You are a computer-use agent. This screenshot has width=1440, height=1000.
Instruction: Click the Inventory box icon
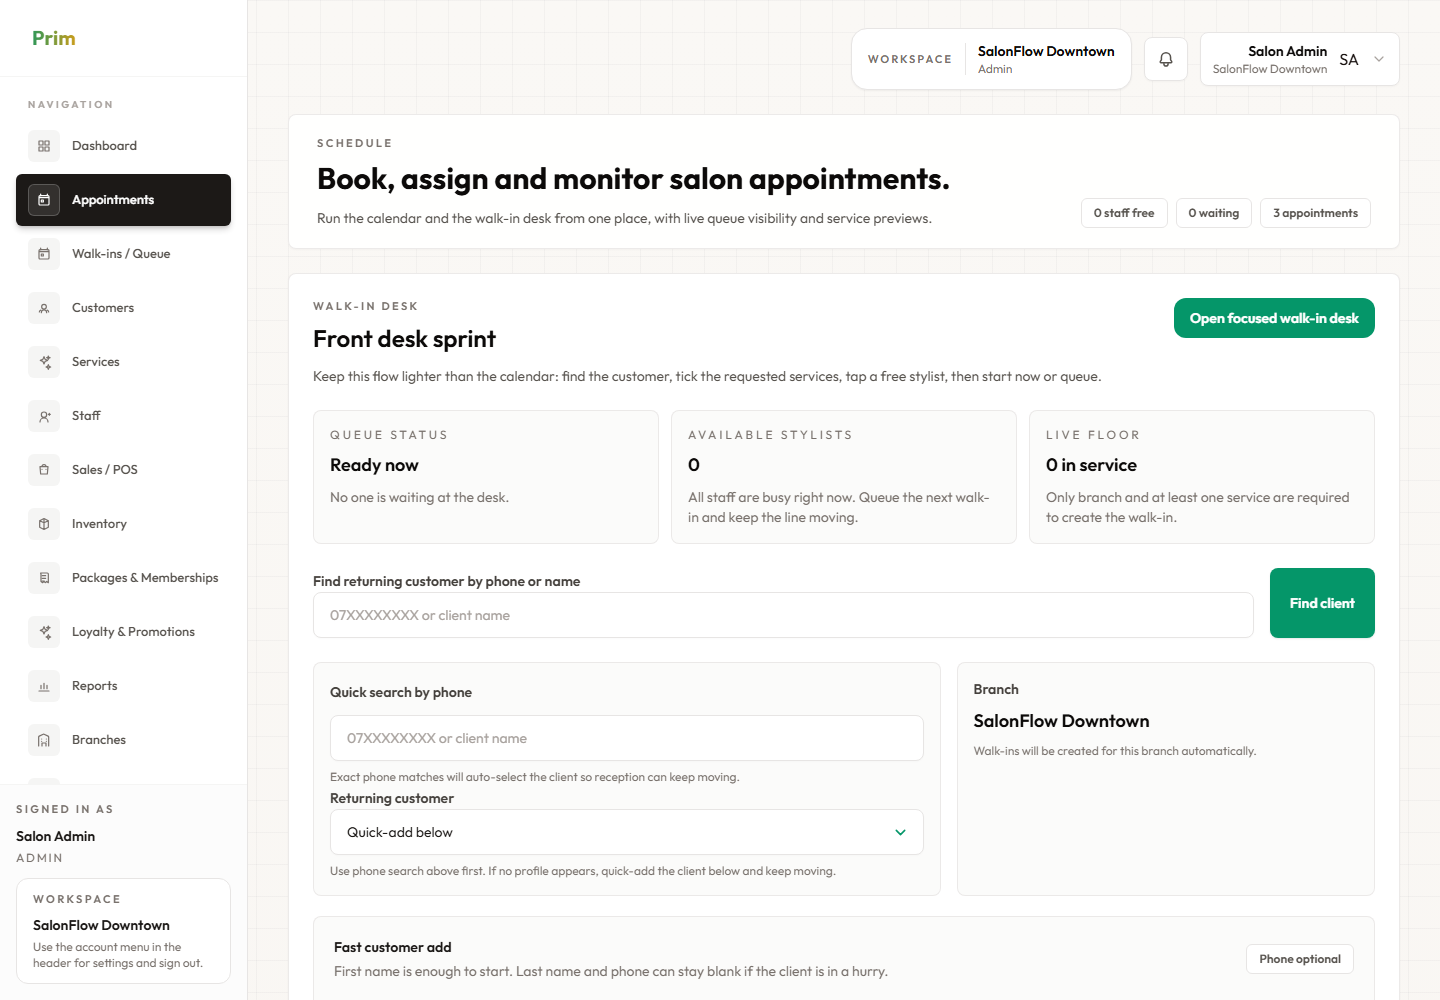pos(44,524)
